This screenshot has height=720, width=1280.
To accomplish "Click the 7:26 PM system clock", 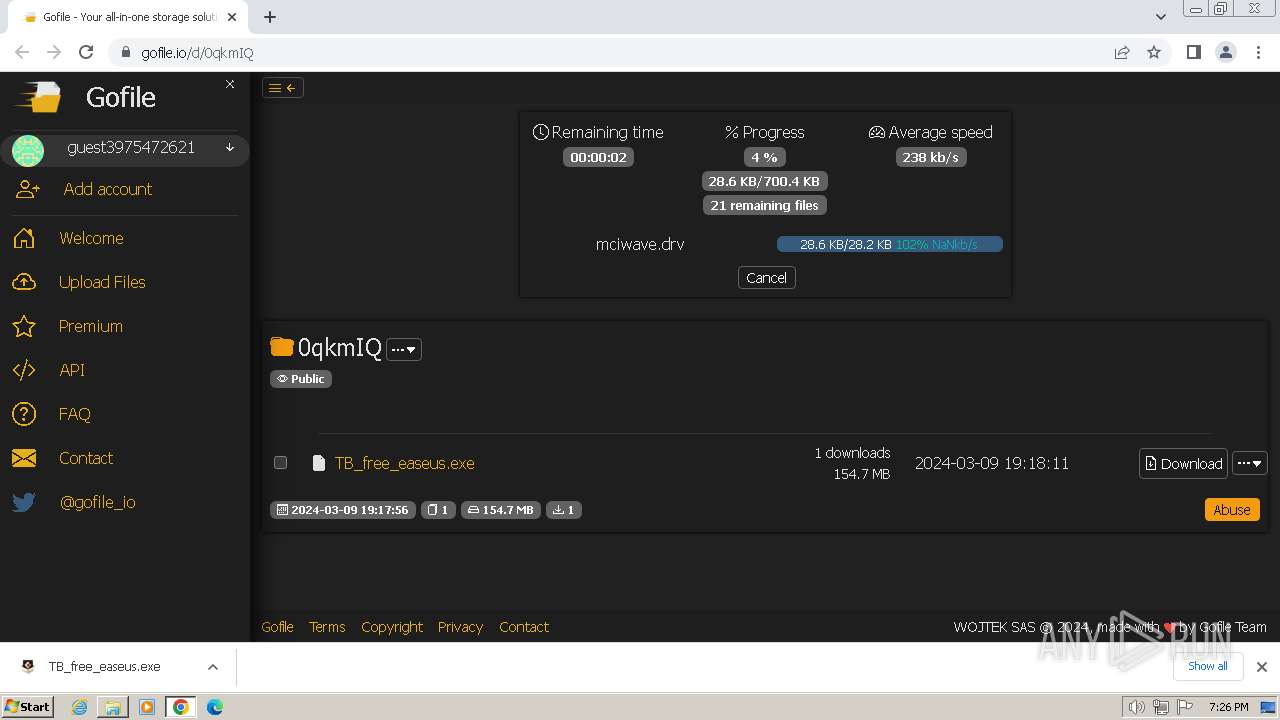I will pos(1228,707).
